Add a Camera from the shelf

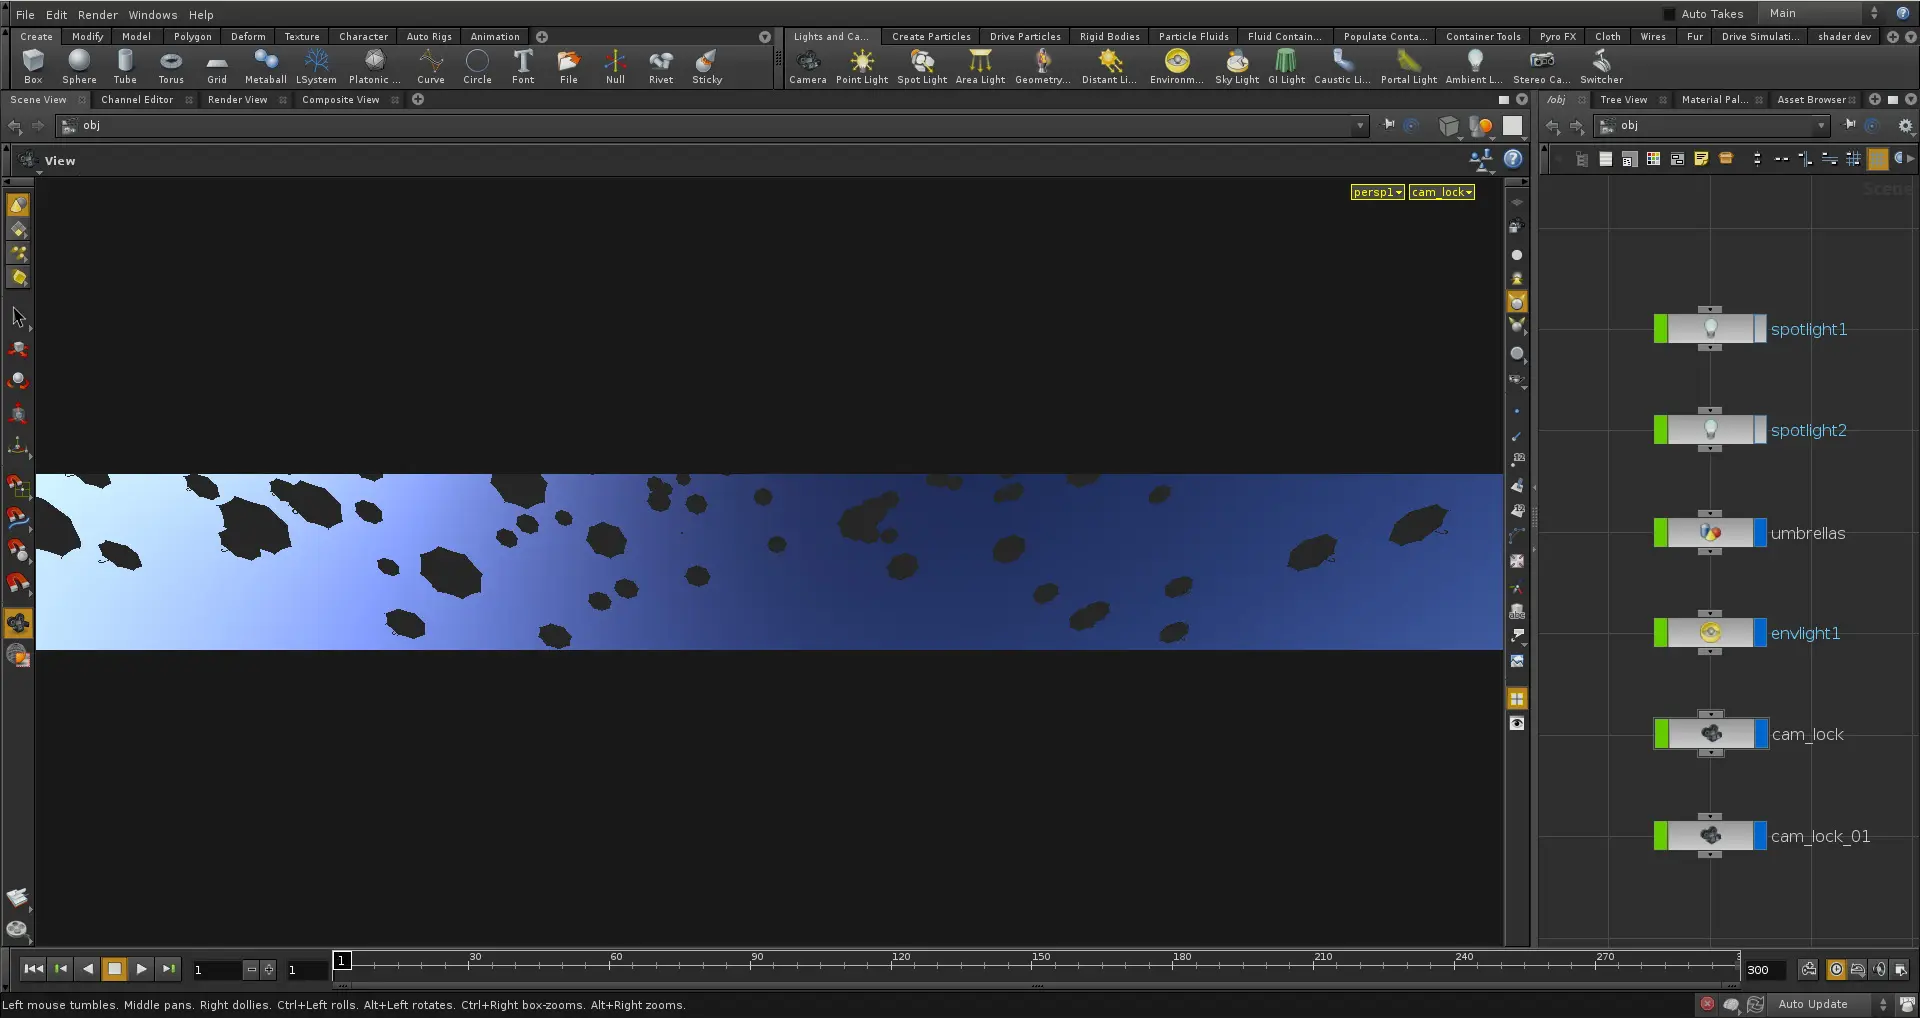pos(807,67)
